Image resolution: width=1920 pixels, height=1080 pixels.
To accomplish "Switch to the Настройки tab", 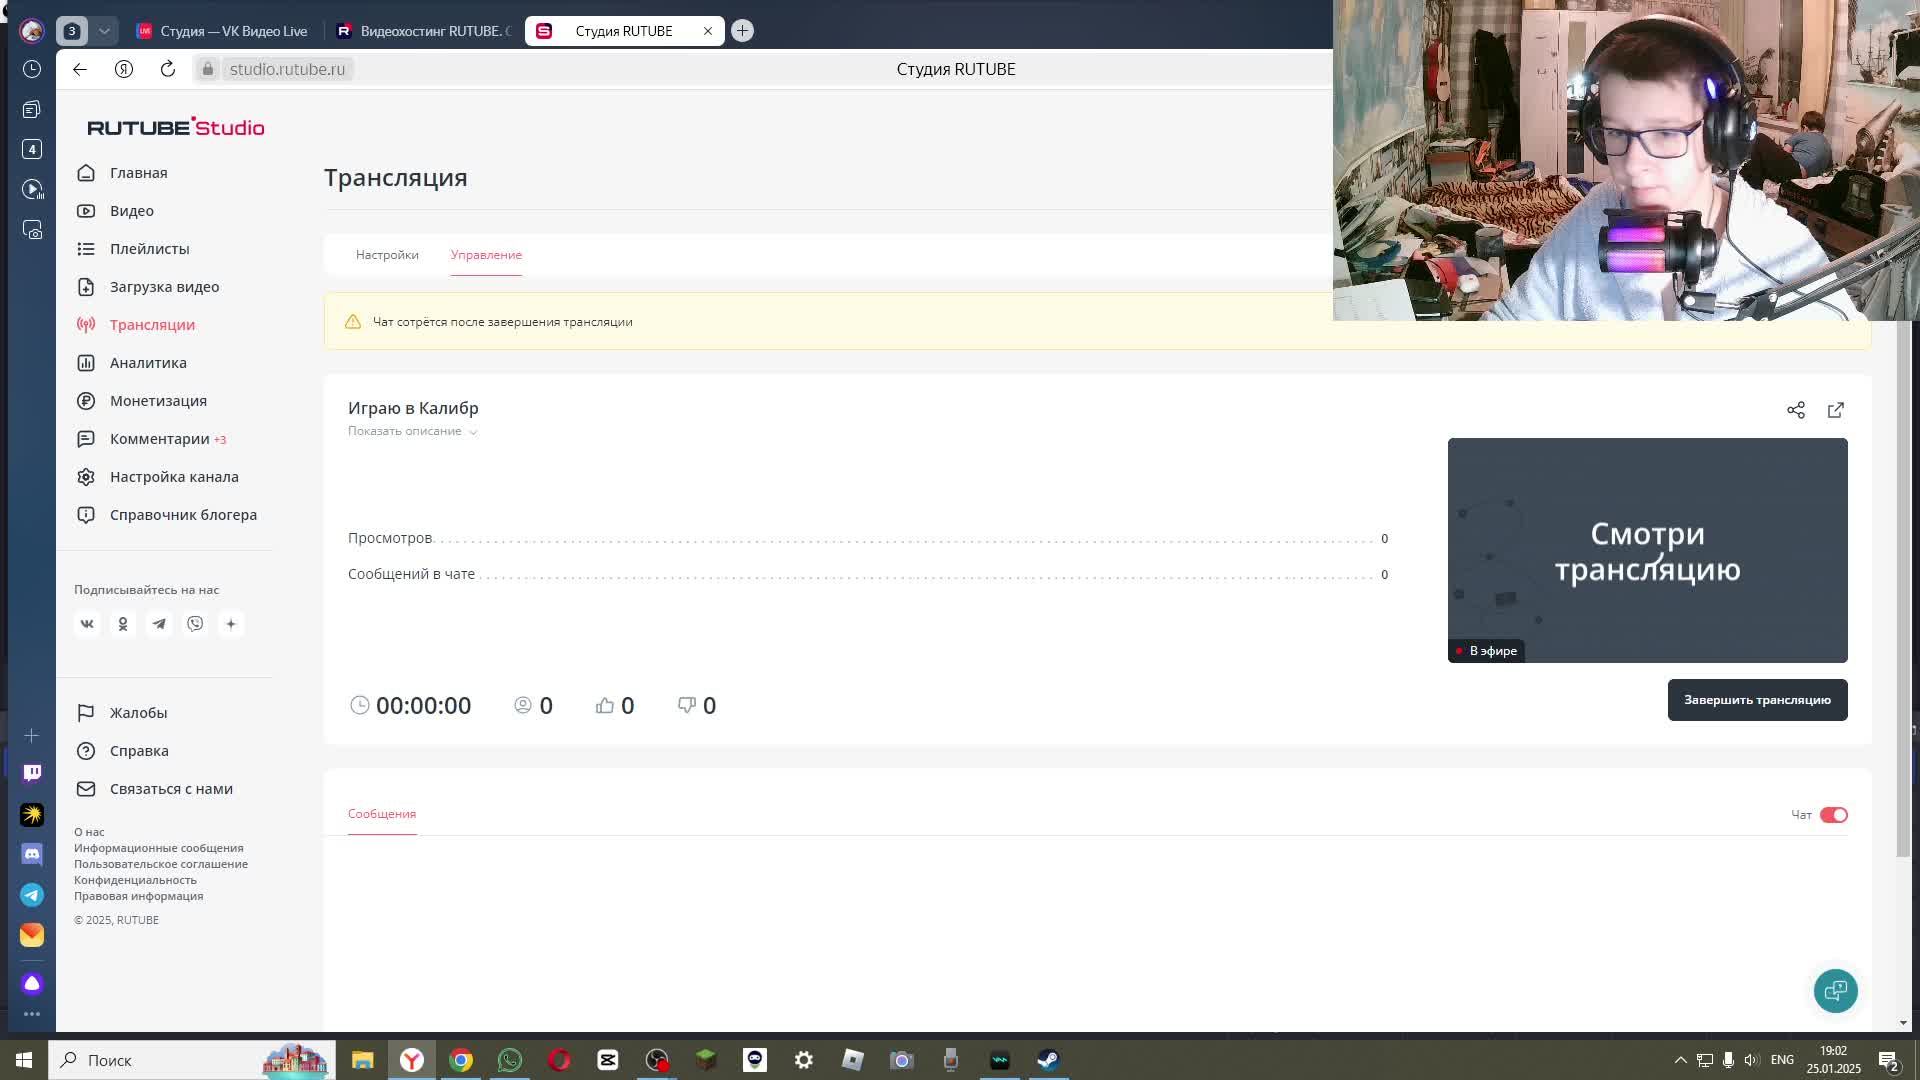I will click(387, 255).
